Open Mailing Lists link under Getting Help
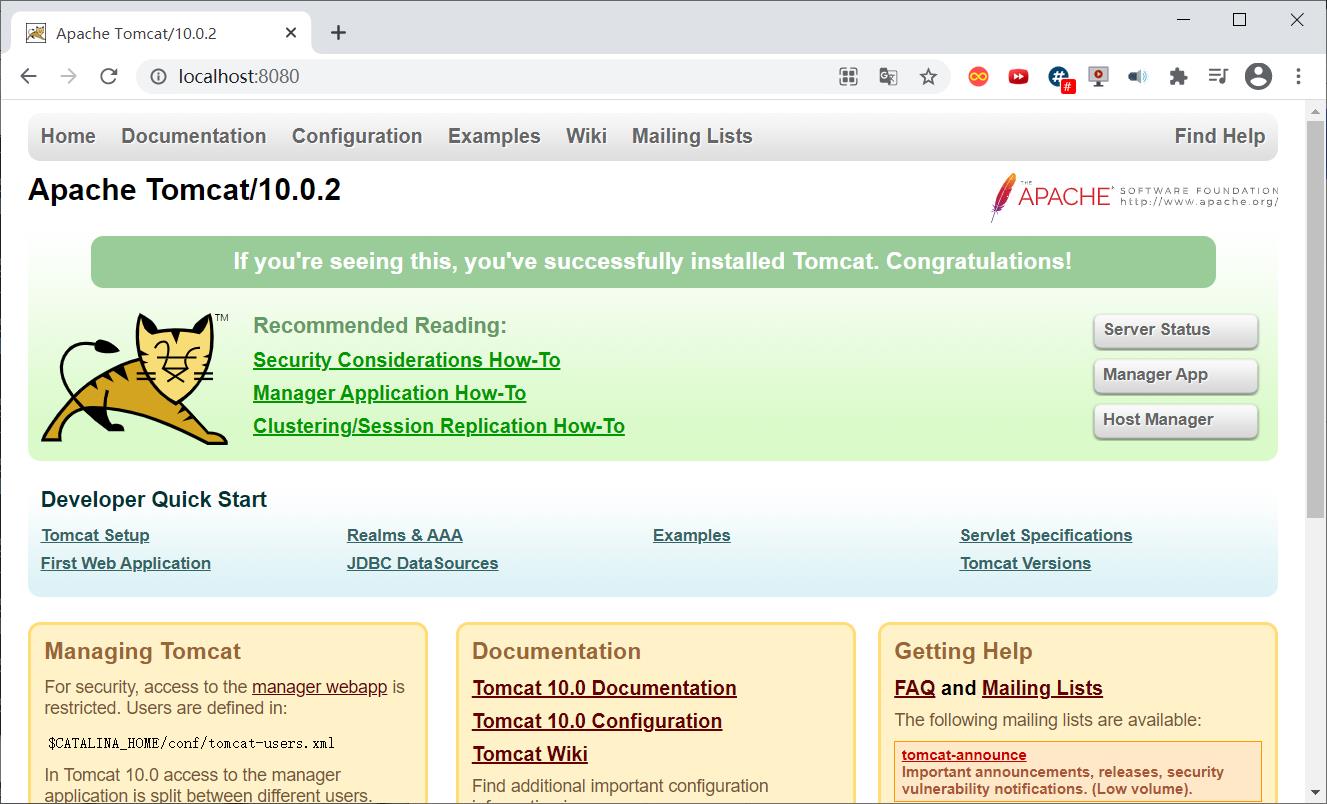The image size is (1327, 804). [1042, 688]
